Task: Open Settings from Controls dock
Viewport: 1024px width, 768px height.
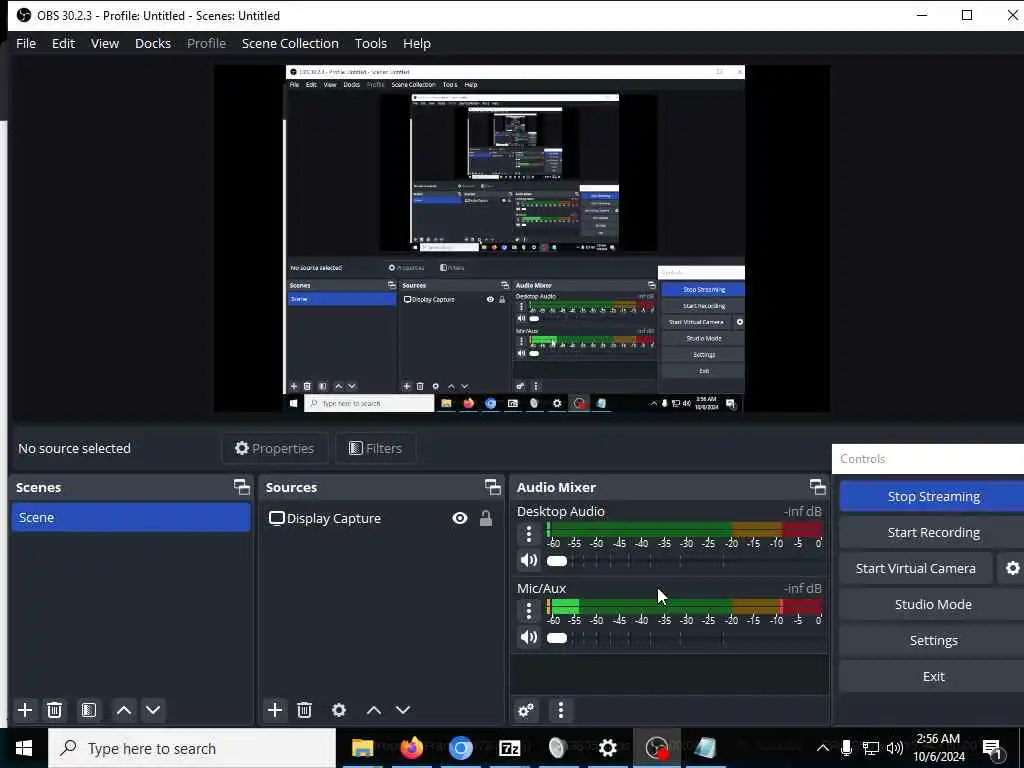Action: click(x=932, y=640)
